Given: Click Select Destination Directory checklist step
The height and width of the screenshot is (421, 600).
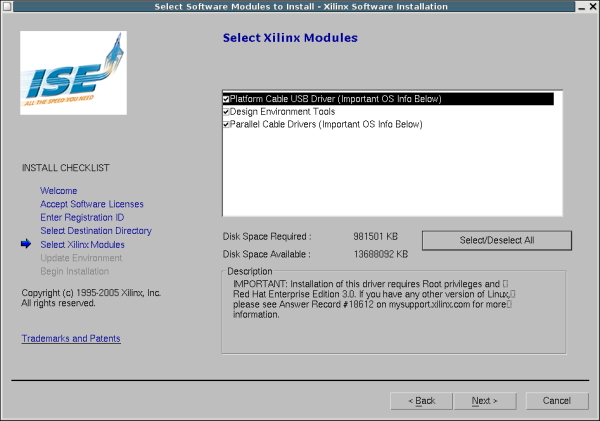Looking at the screenshot, I should (x=95, y=231).
